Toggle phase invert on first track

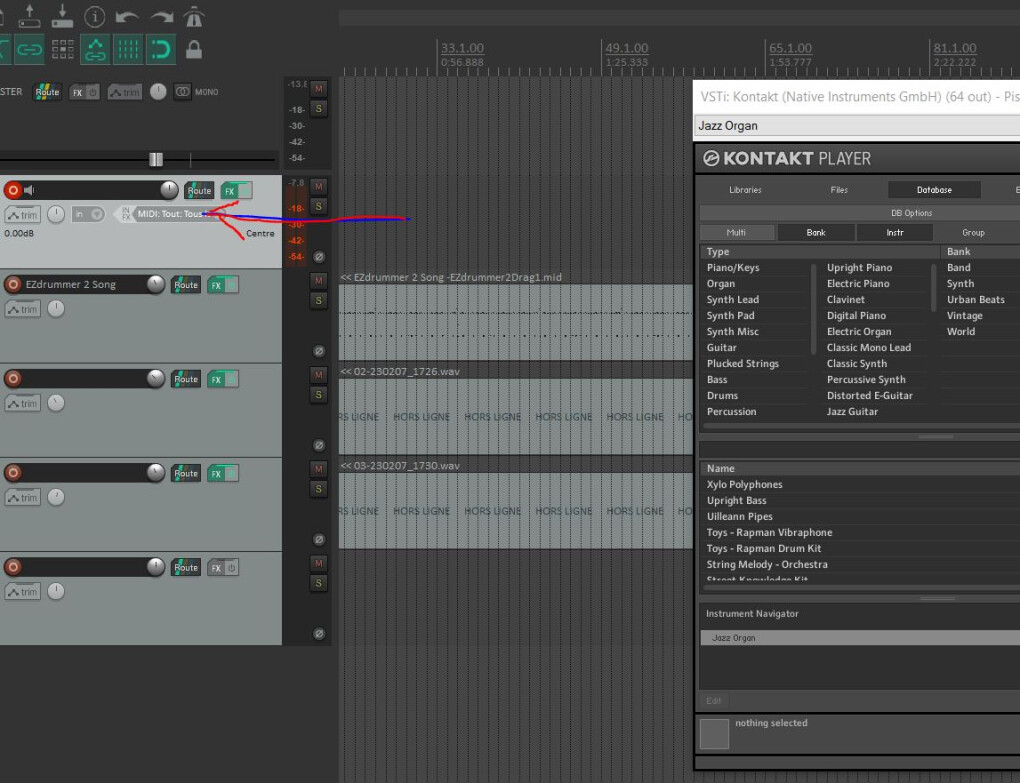coord(319,256)
